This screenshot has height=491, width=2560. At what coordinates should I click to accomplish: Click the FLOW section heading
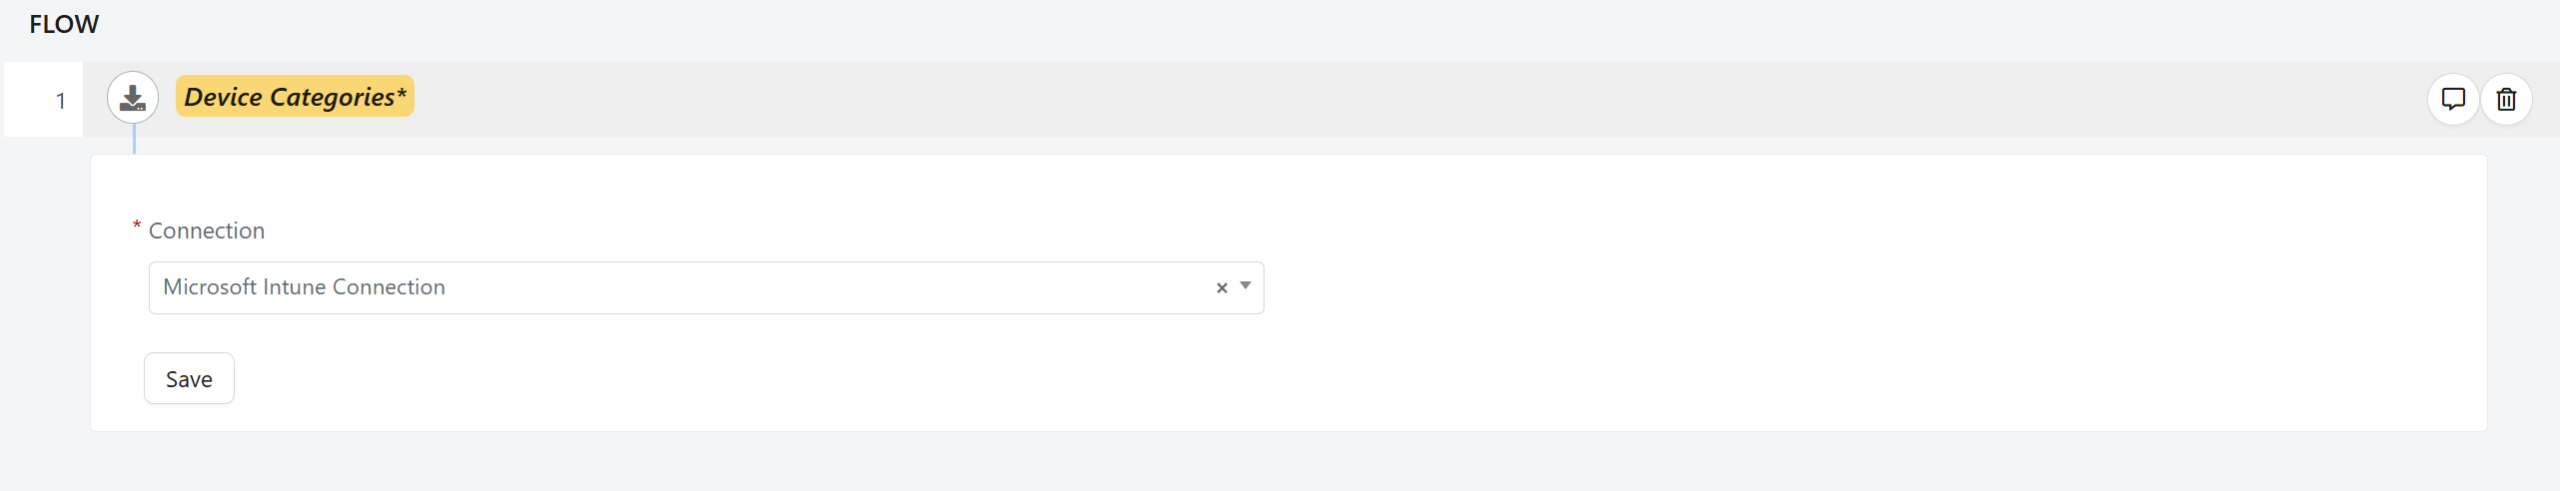coord(64,24)
